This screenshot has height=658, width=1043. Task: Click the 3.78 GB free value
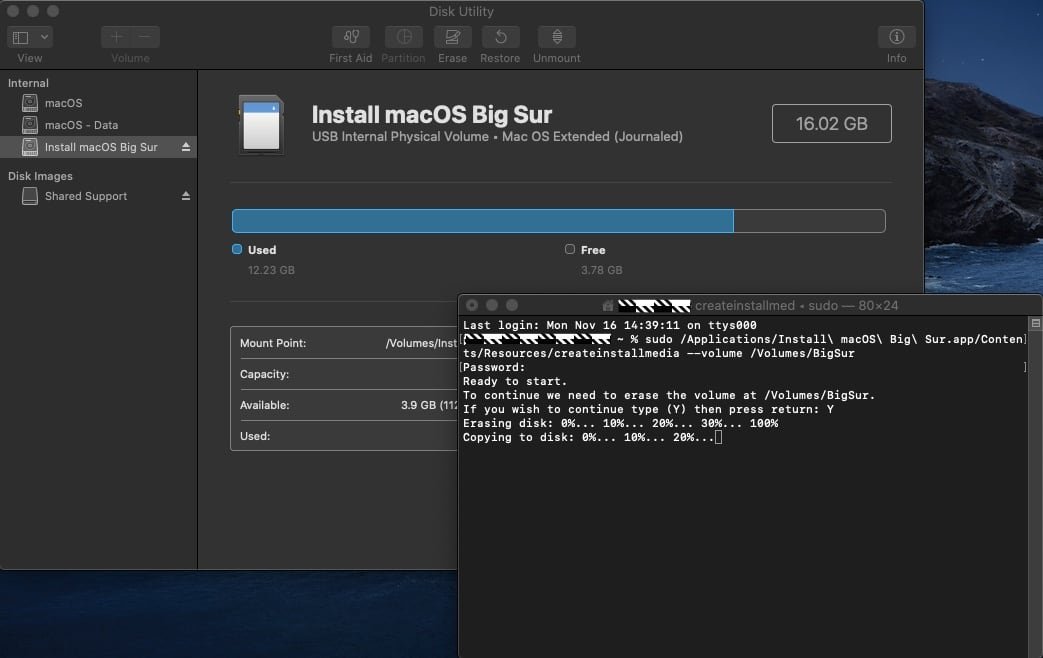click(x=601, y=270)
